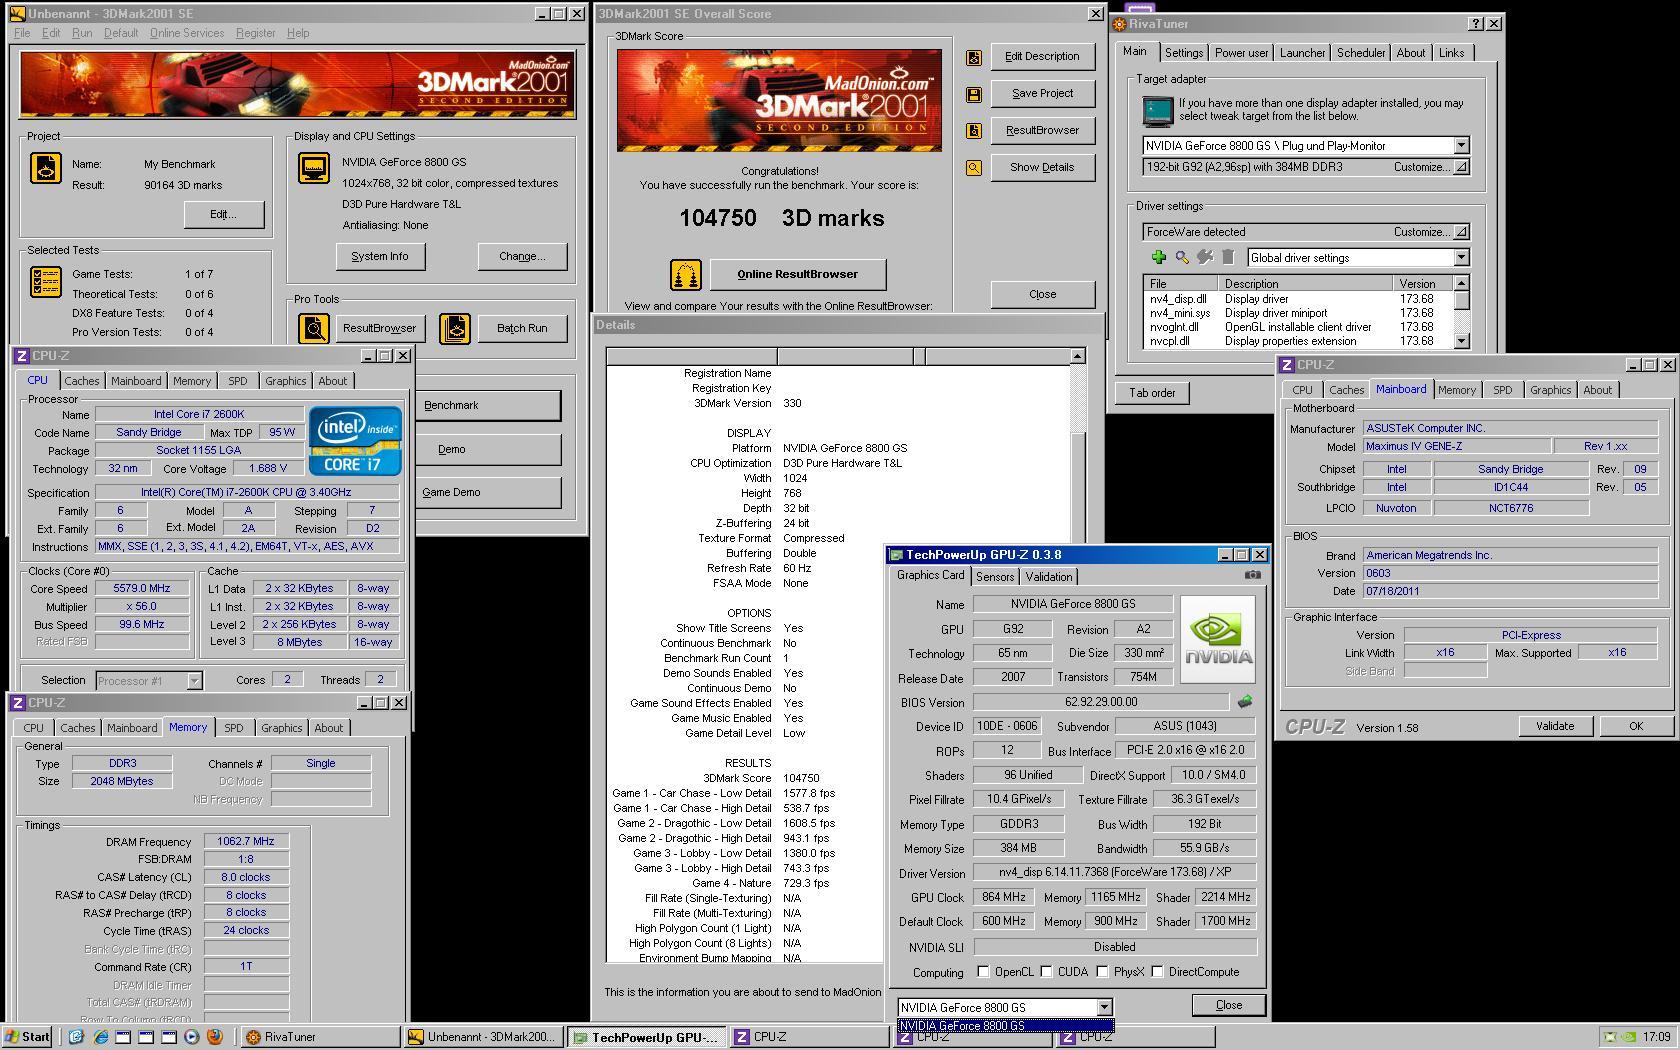Image resolution: width=1680 pixels, height=1050 pixels.
Task: Click the Tab order button in RivaTuner
Action: coord(1152,393)
